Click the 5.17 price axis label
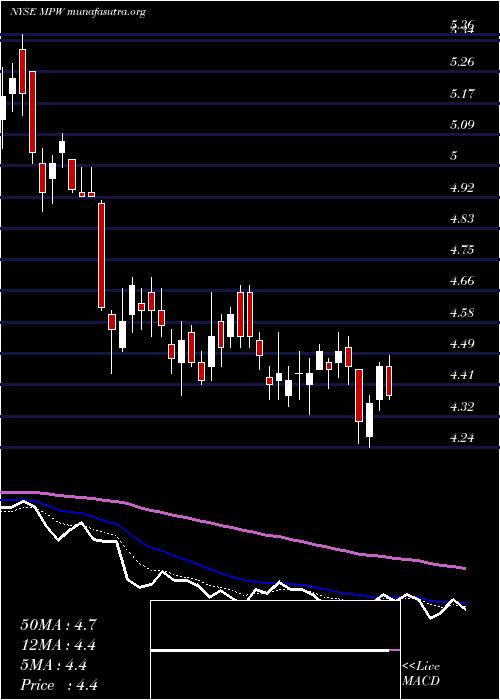Screen dimensions: 500x700 tap(462, 94)
